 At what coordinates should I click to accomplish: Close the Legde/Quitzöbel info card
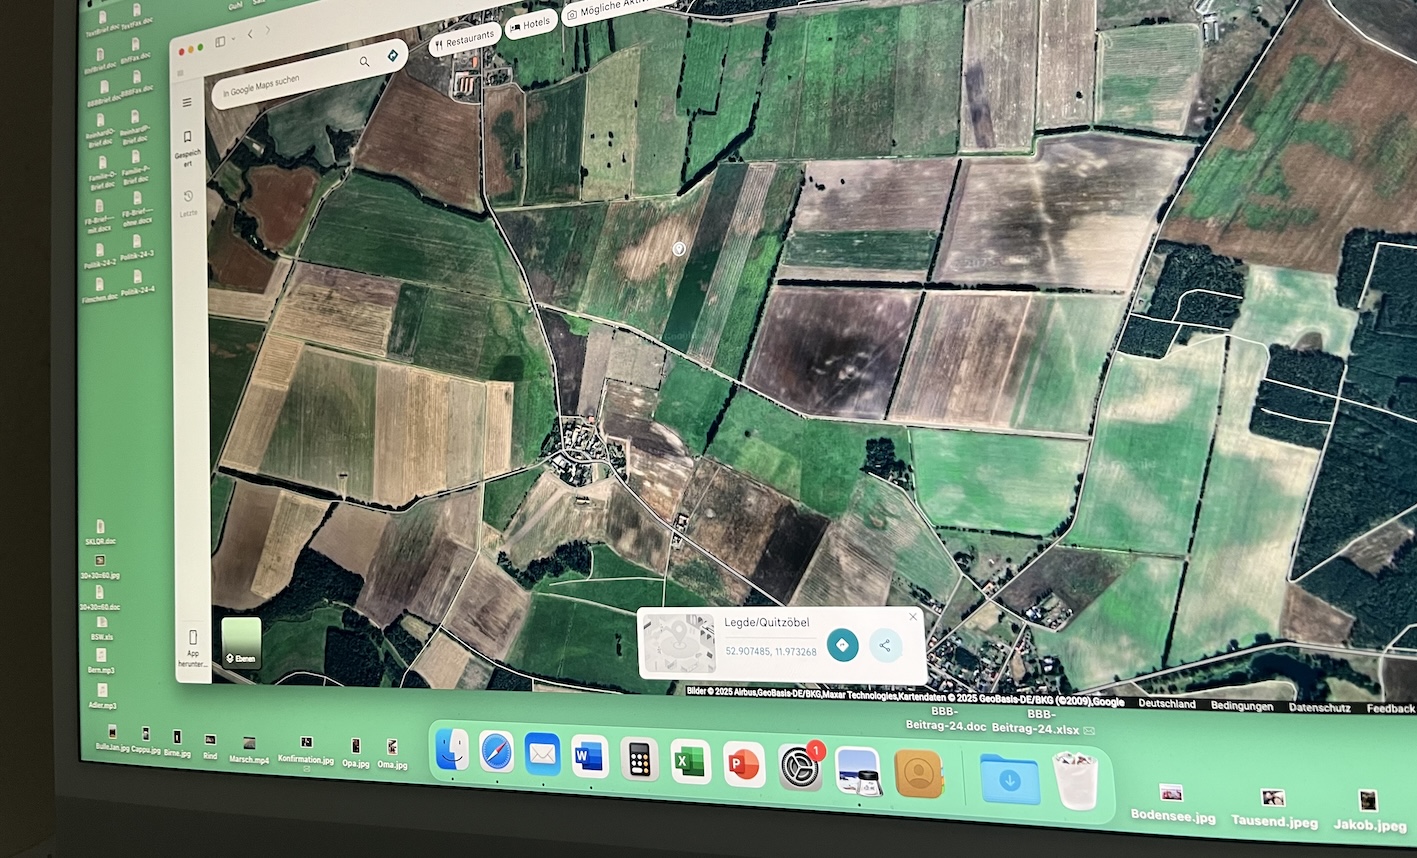coord(912,617)
